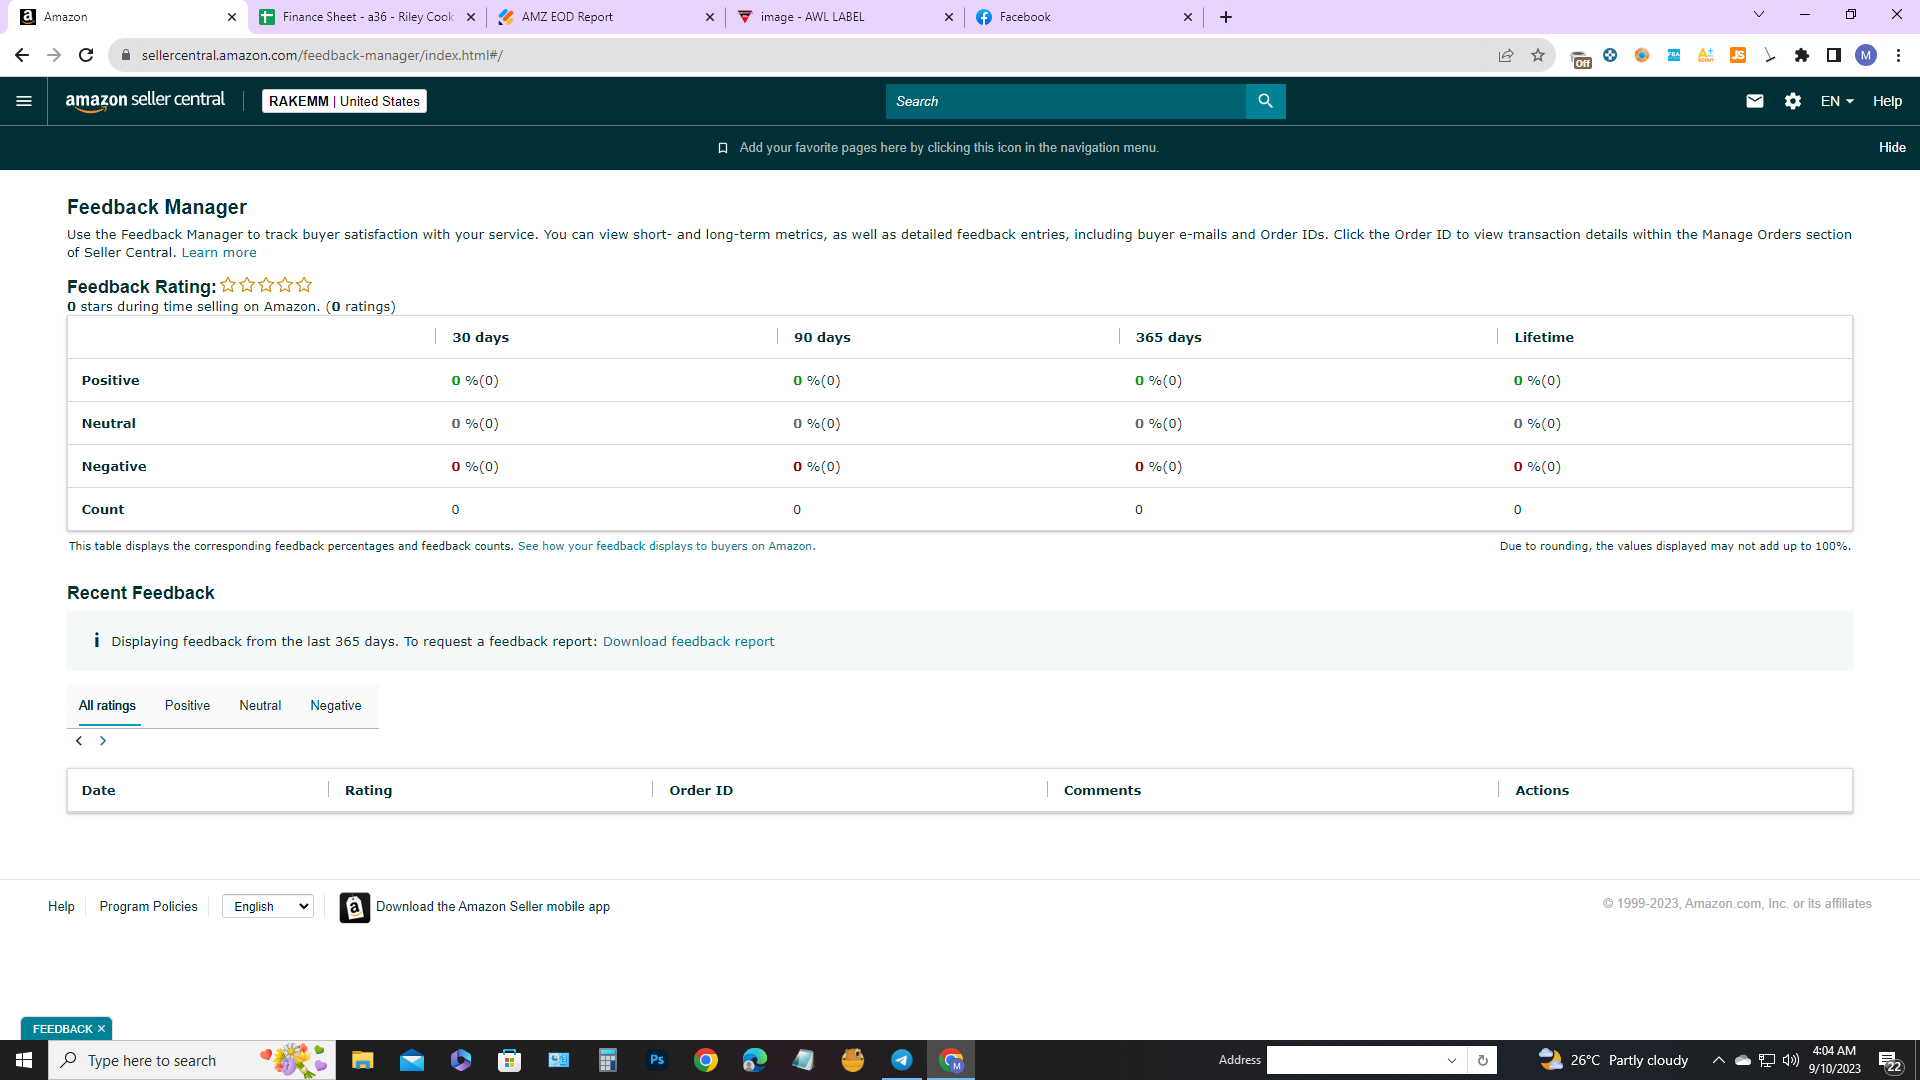Click the taskbar Address input field
Screen dimensions: 1920x1080
[1355, 1060]
